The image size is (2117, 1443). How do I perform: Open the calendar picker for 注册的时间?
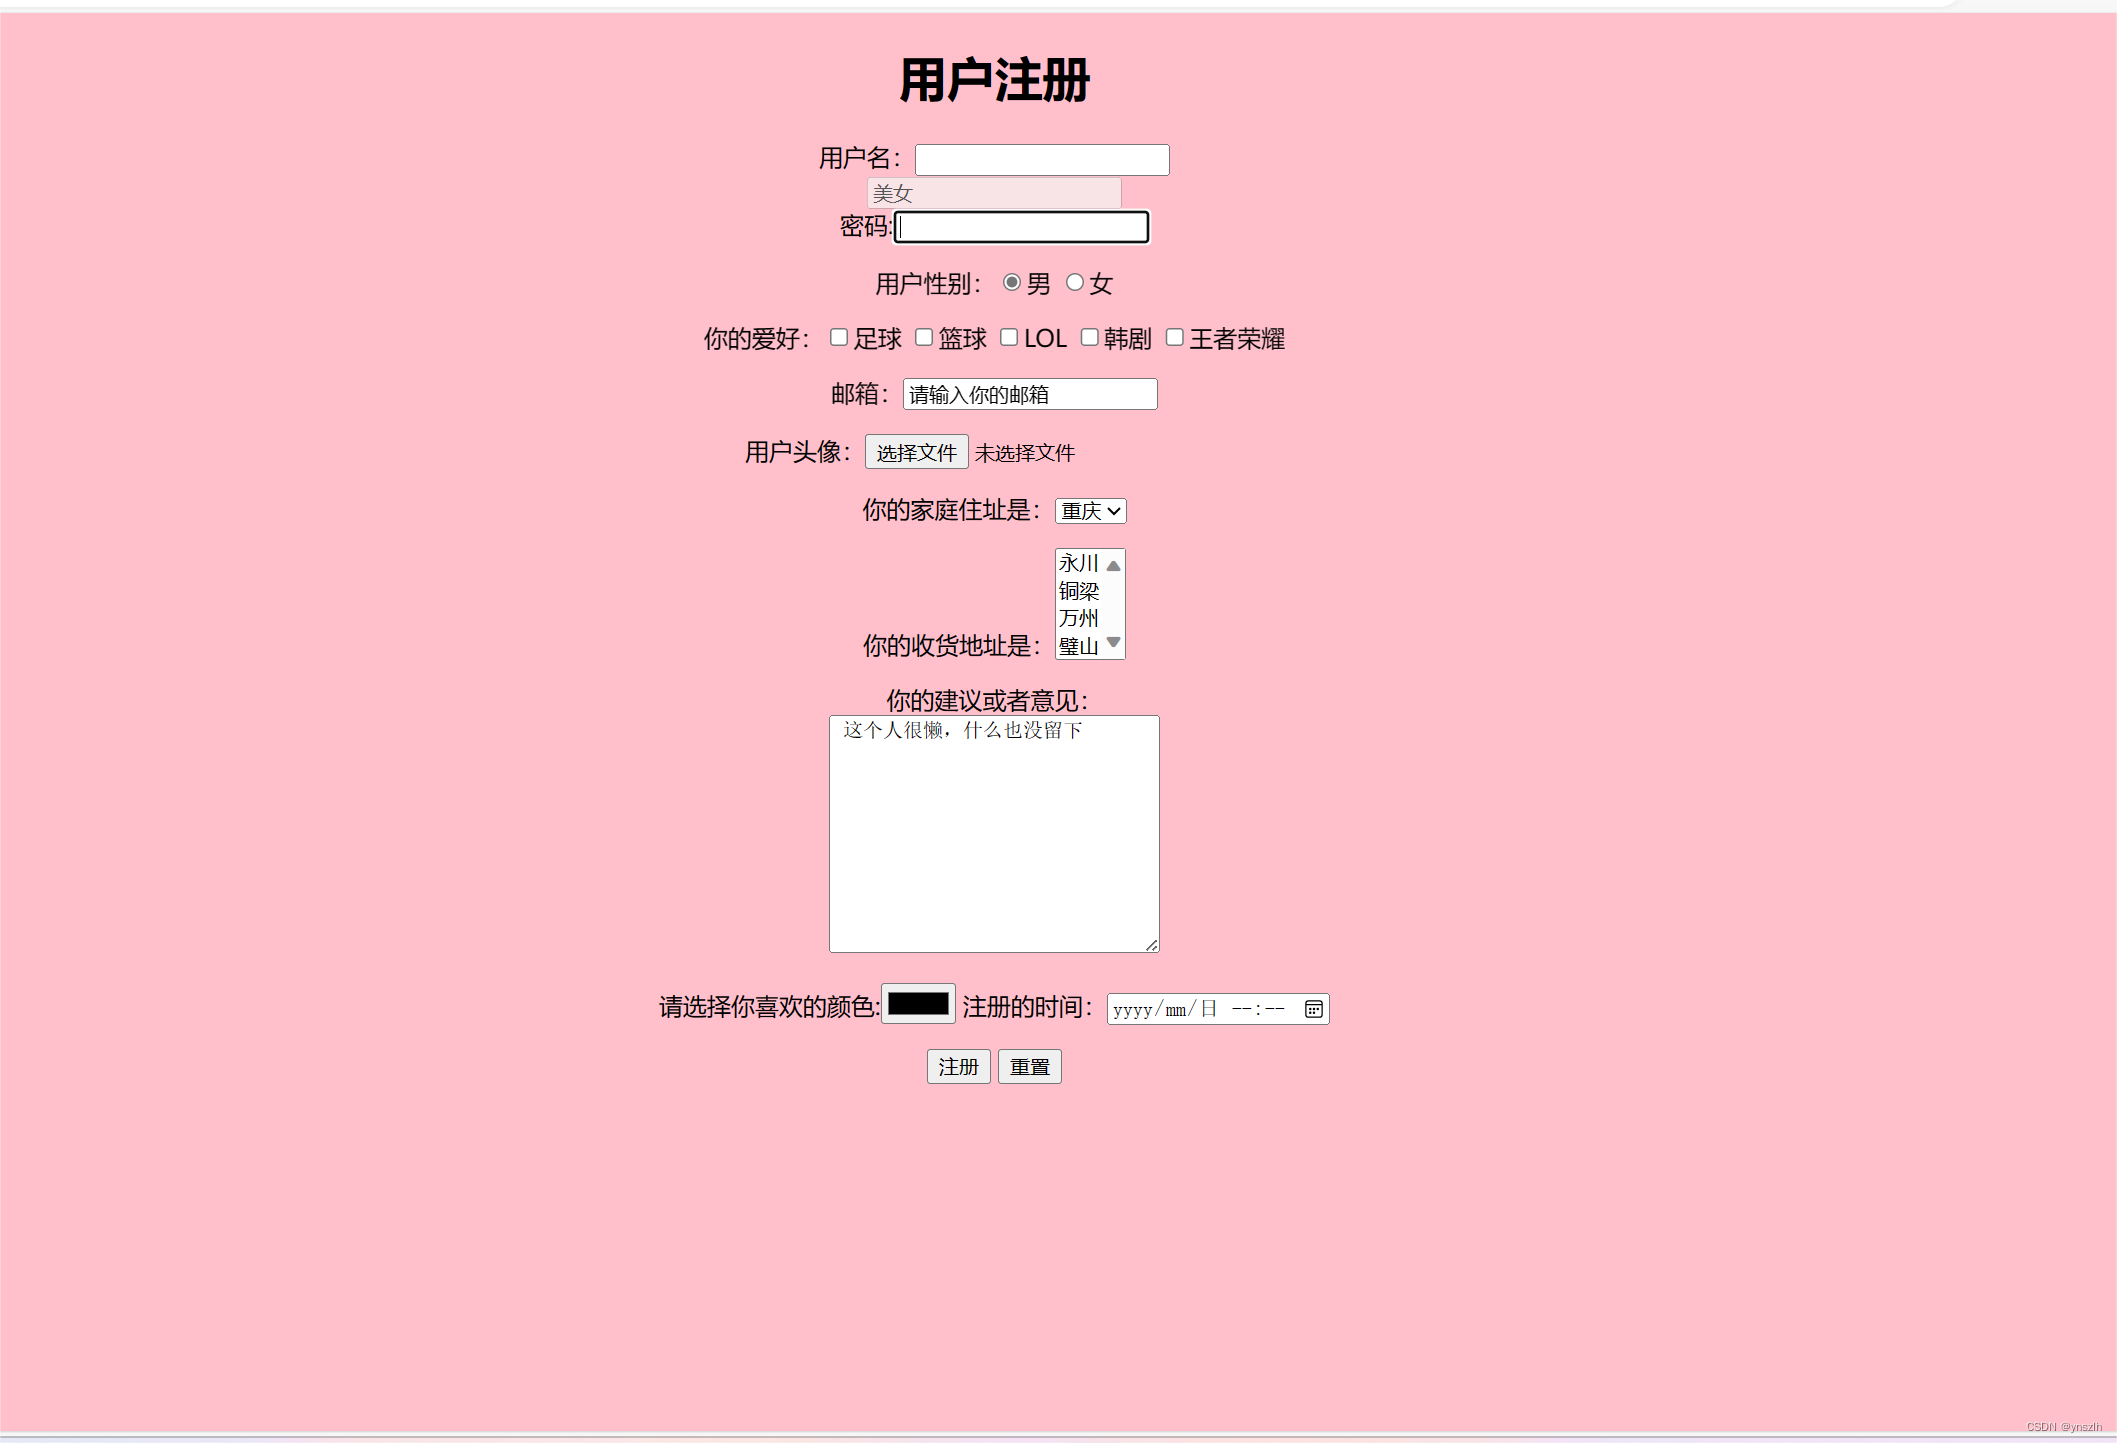click(1313, 1009)
